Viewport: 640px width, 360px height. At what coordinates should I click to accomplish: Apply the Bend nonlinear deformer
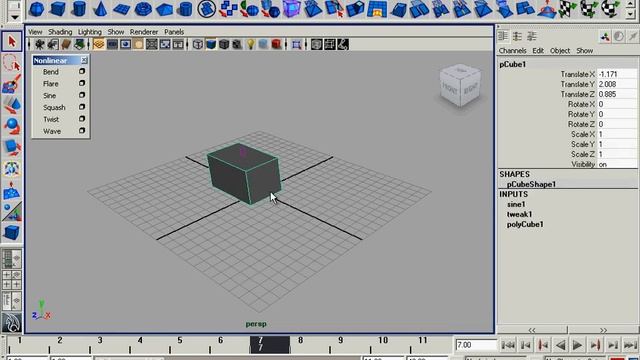pos(51,72)
